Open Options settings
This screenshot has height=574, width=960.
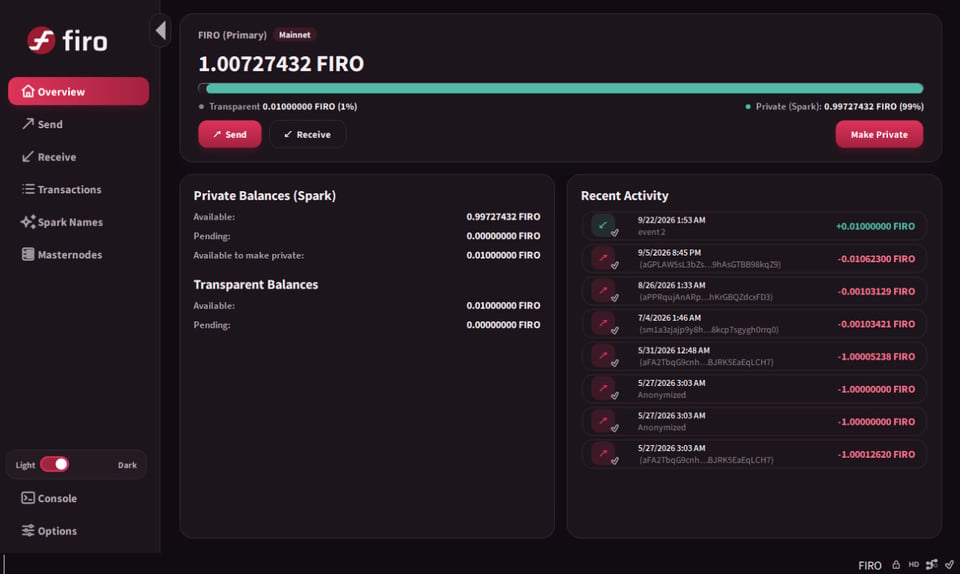tap(78, 531)
